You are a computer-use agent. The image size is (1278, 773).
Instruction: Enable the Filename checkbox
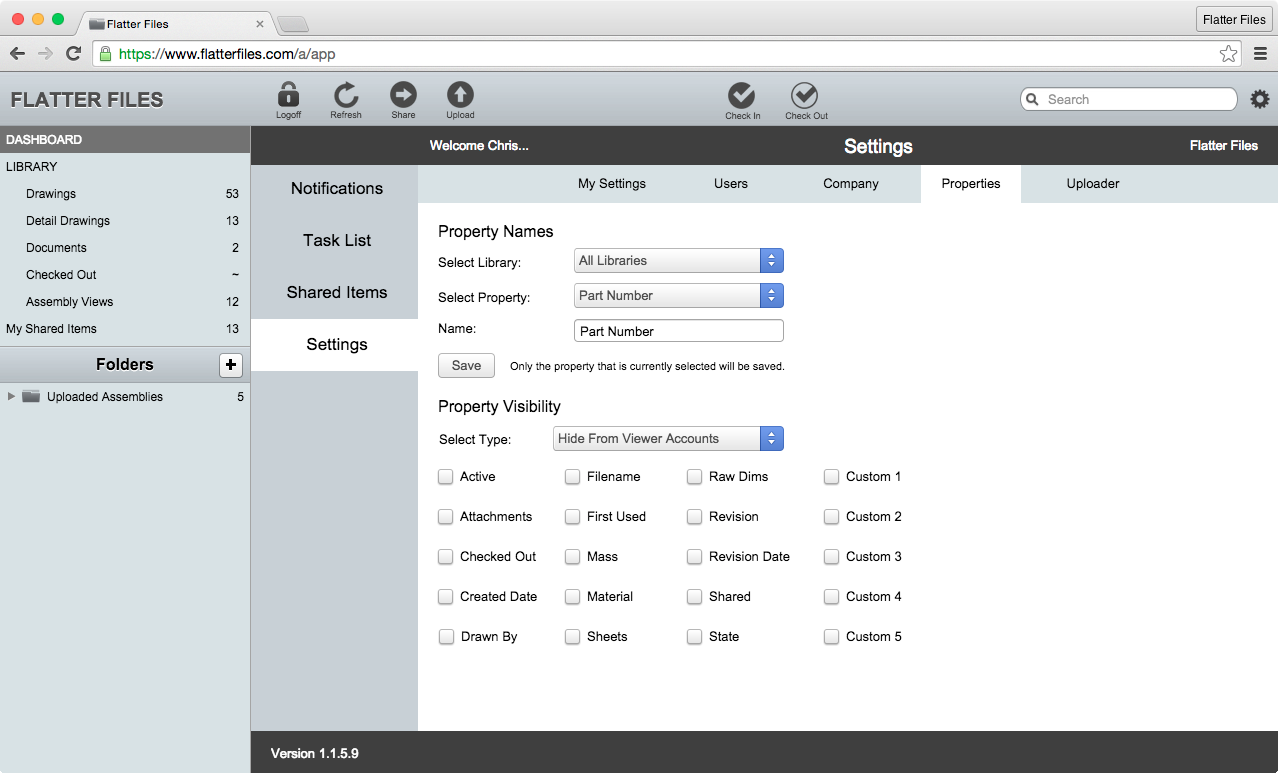[572, 477]
